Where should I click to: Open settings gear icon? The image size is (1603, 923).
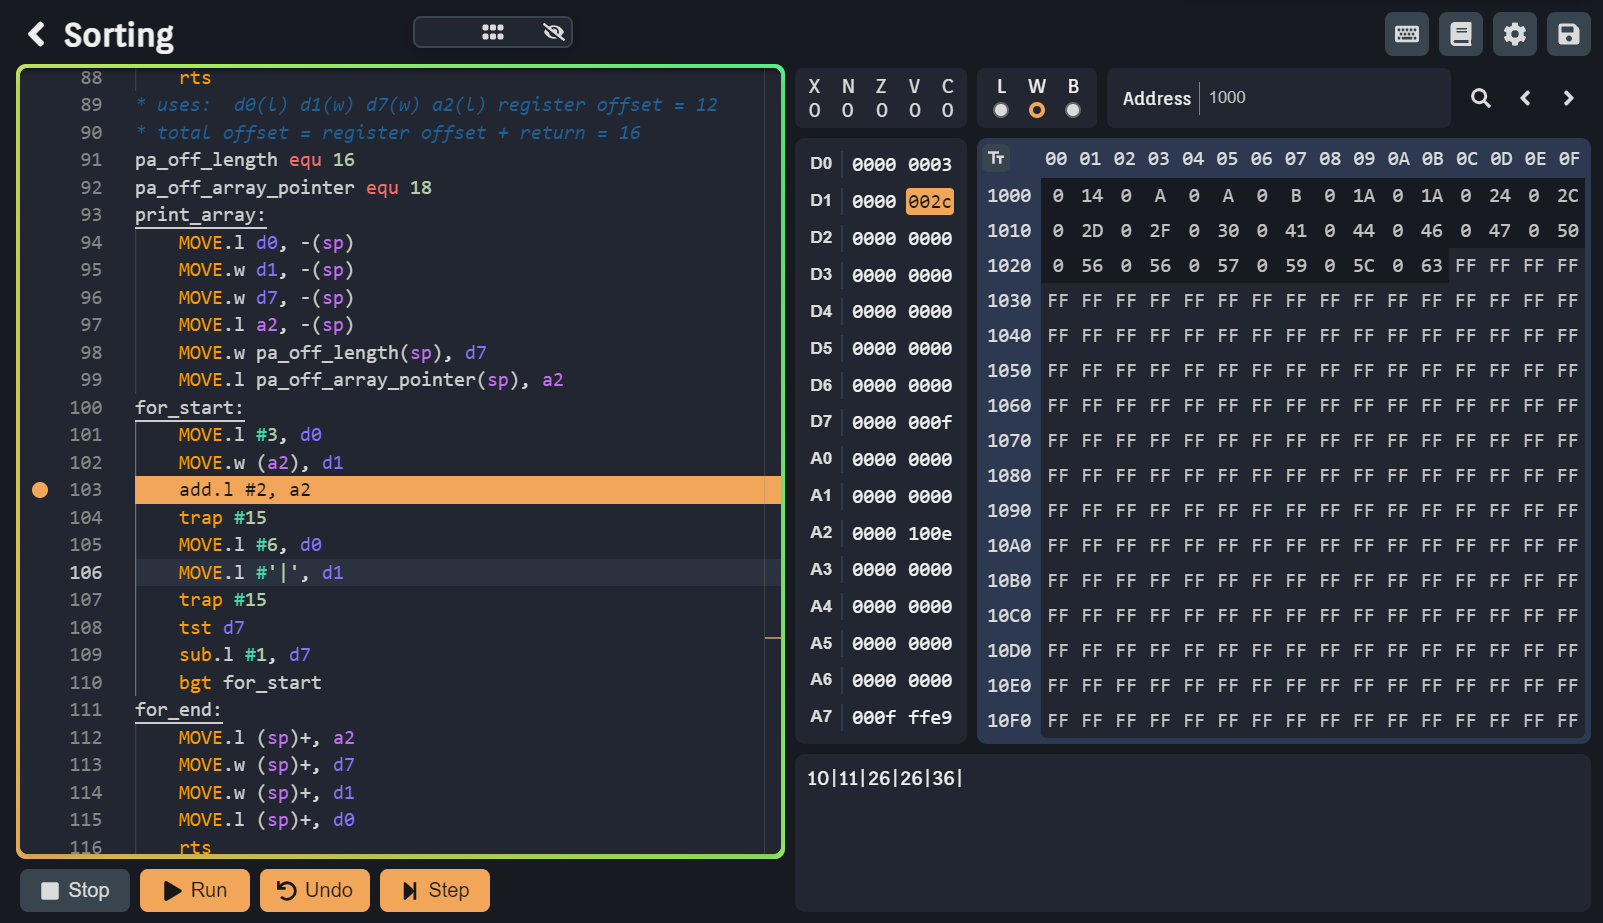[1515, 34]
